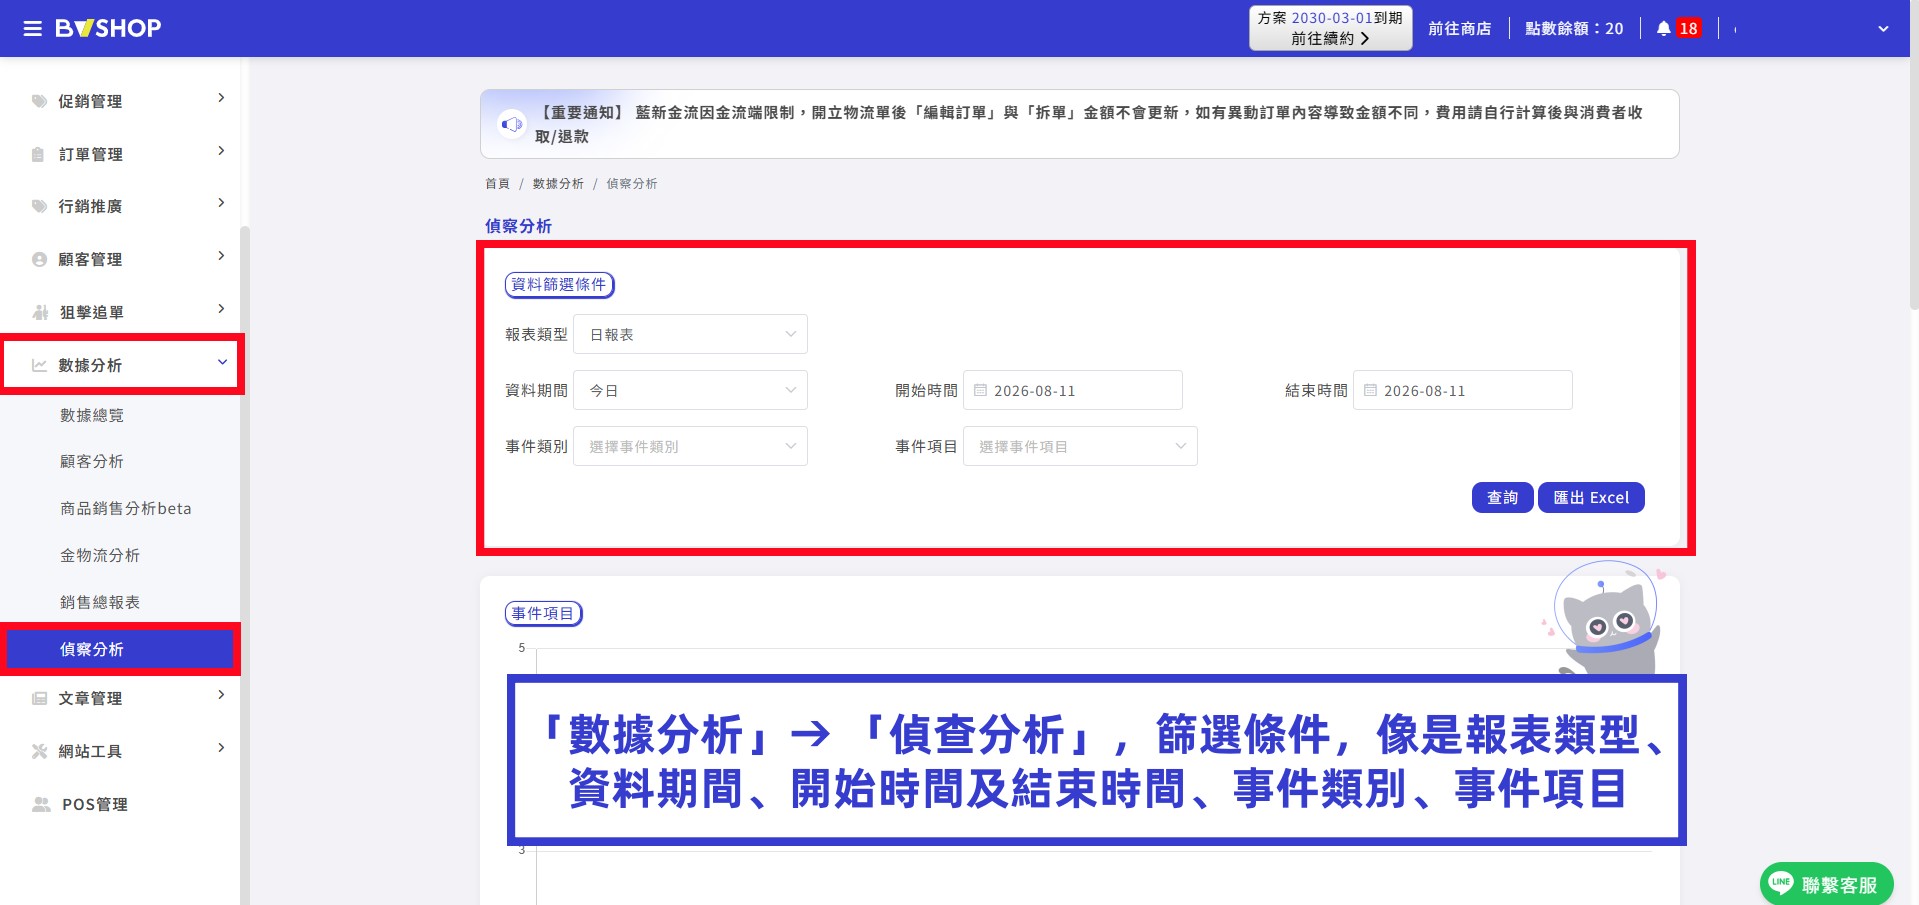The height and width of the screenshot is (905, 1919).
Task: Click the 結束時間 date input field
Action: (1462, 390)
